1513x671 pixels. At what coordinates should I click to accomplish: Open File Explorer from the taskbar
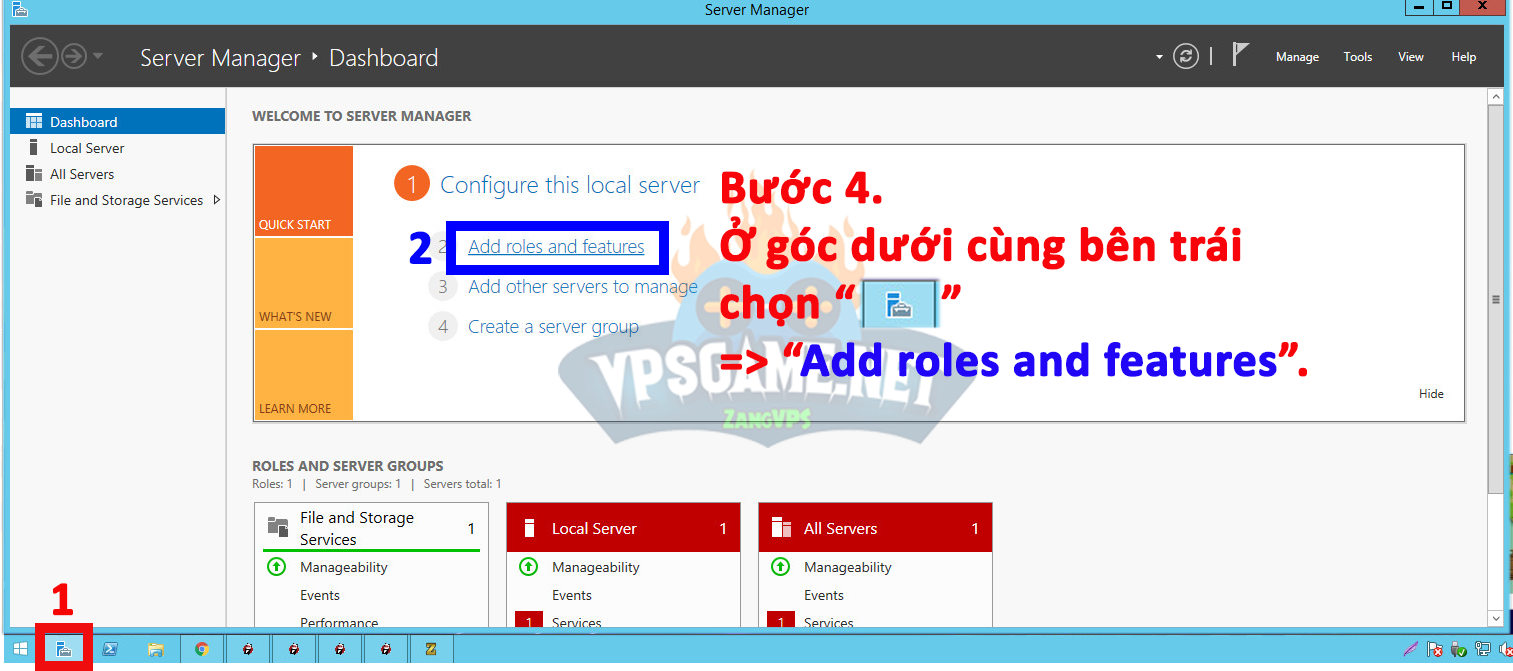(x=156, y=649)
